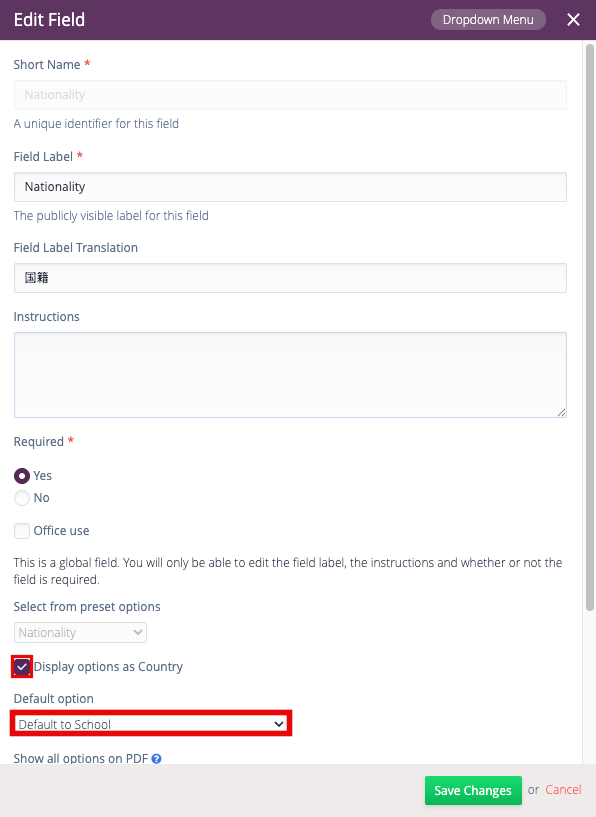Select the Yes radio button for Required

[x=22, y=476]
